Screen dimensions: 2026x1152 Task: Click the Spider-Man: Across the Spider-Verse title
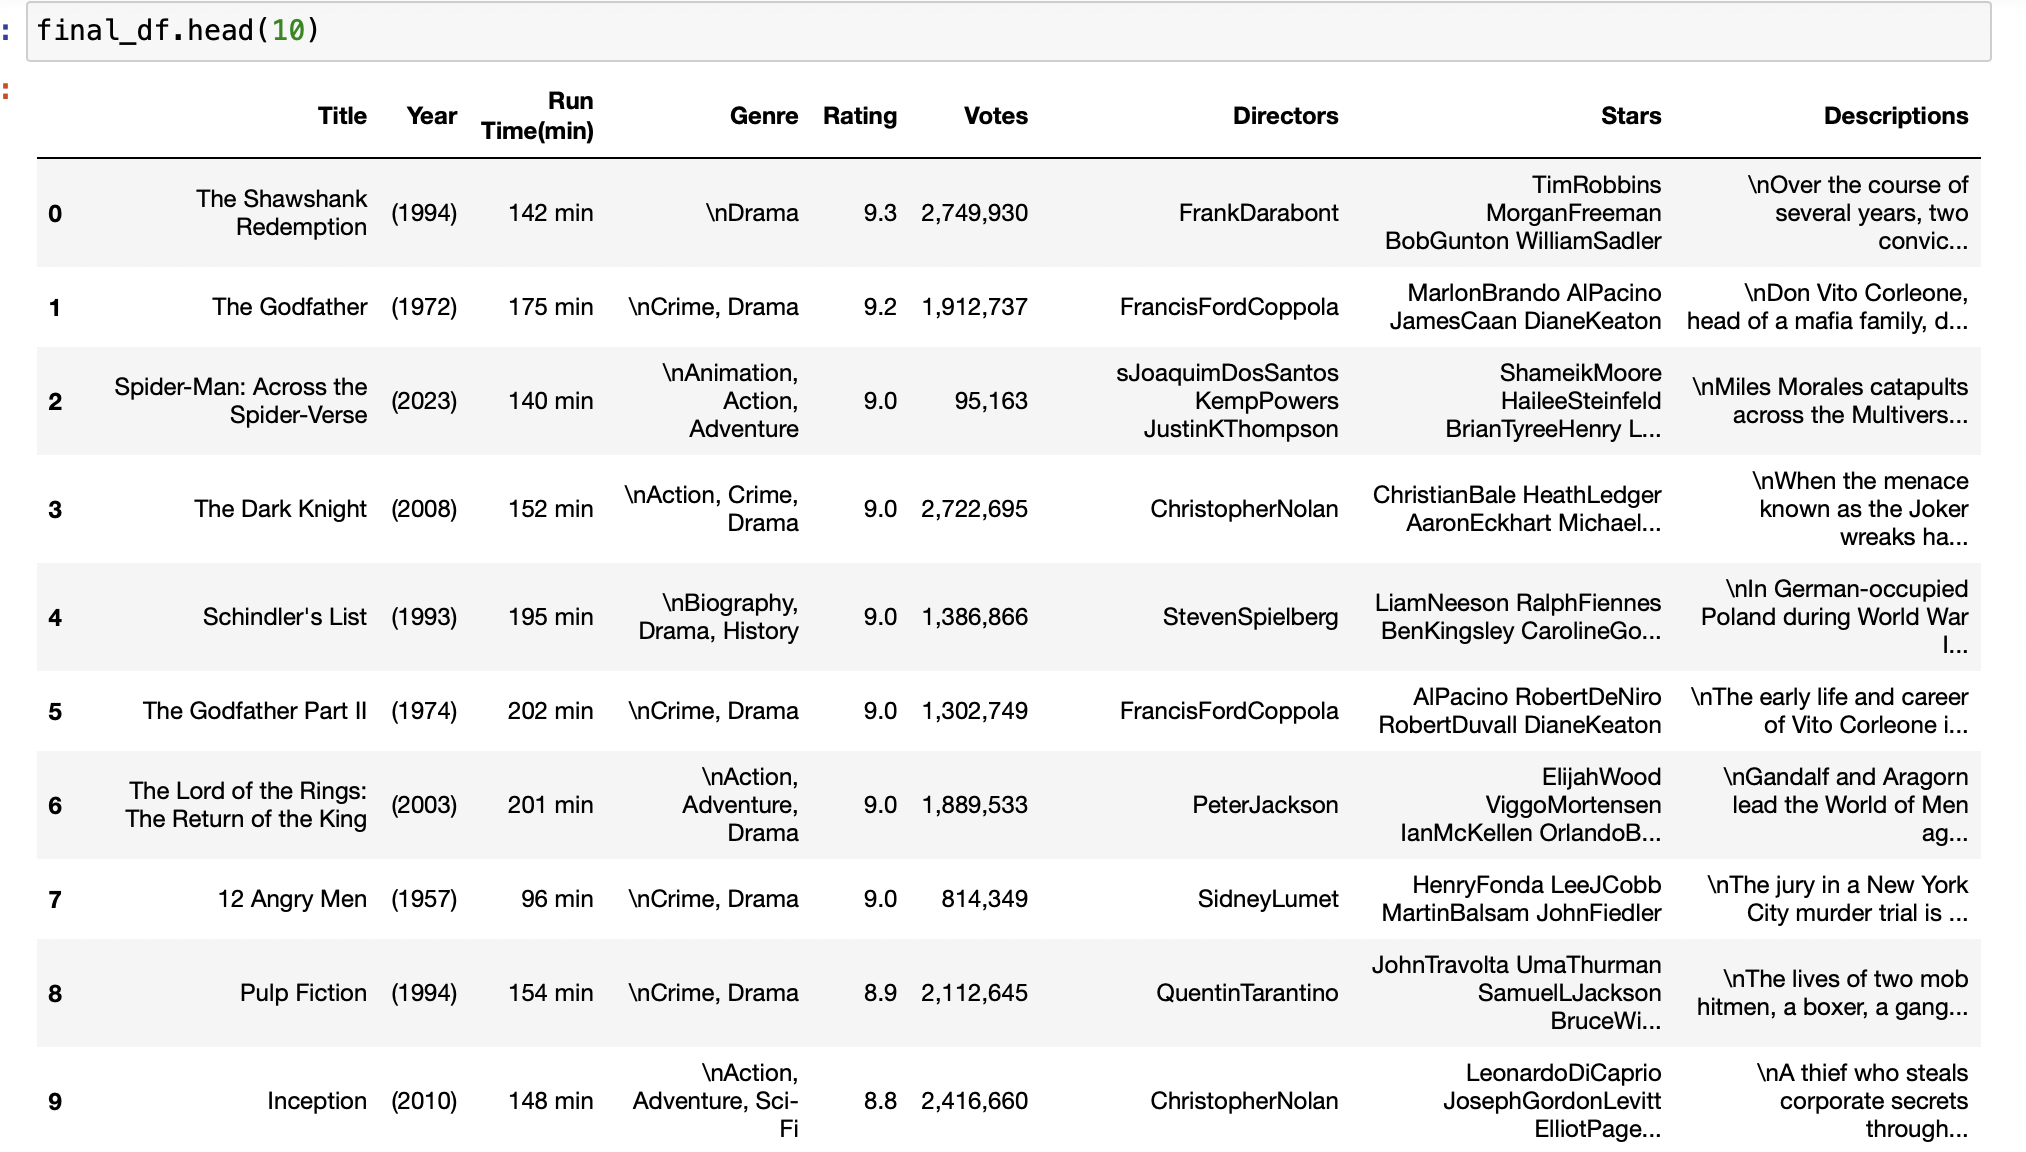pos(240,401)
